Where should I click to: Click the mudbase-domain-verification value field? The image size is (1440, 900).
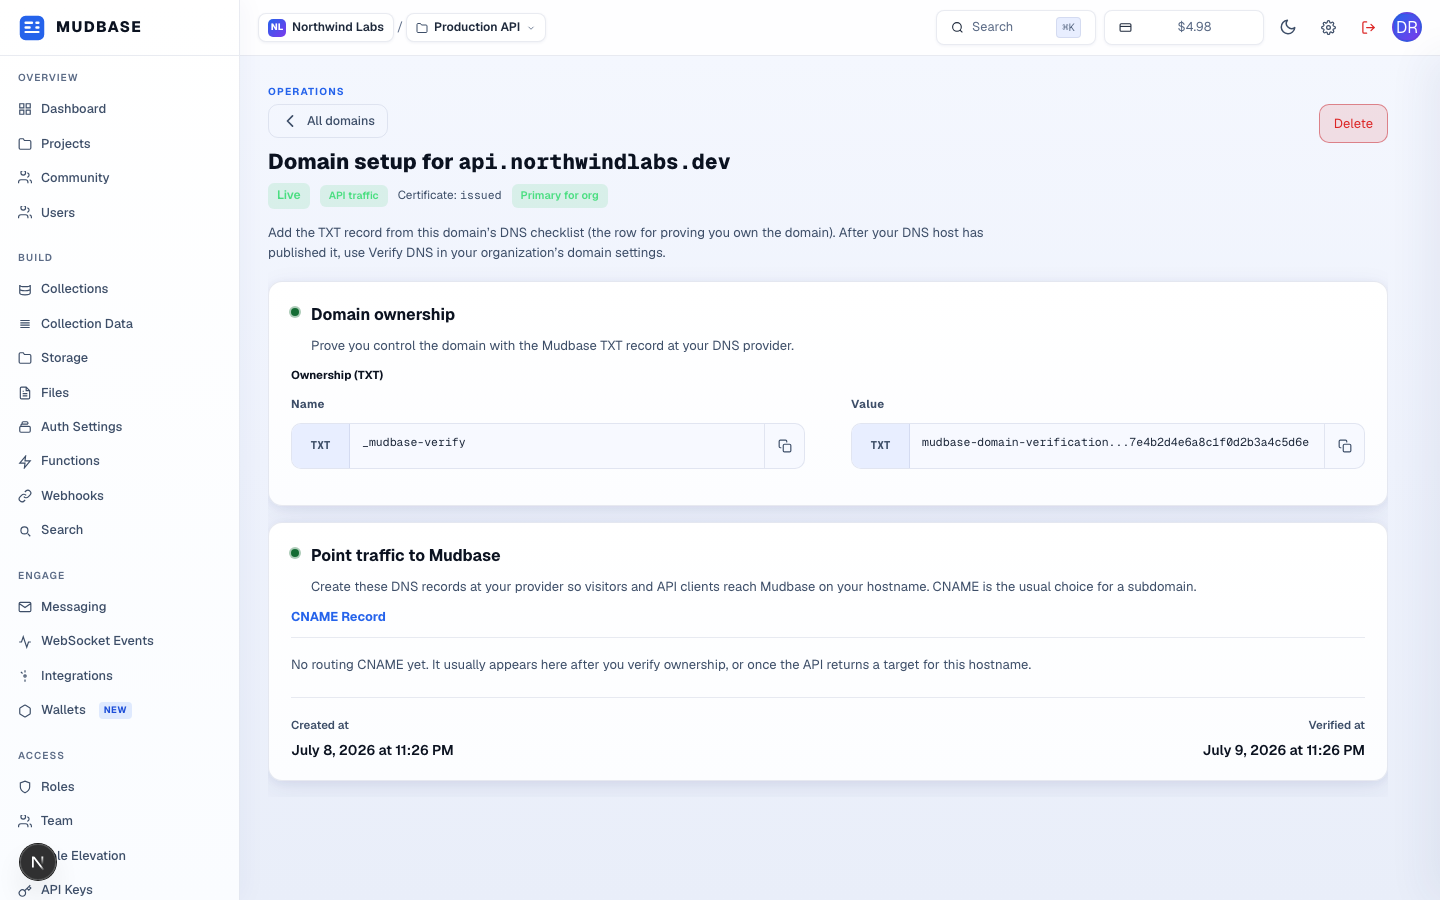[x=1117, y=446]
